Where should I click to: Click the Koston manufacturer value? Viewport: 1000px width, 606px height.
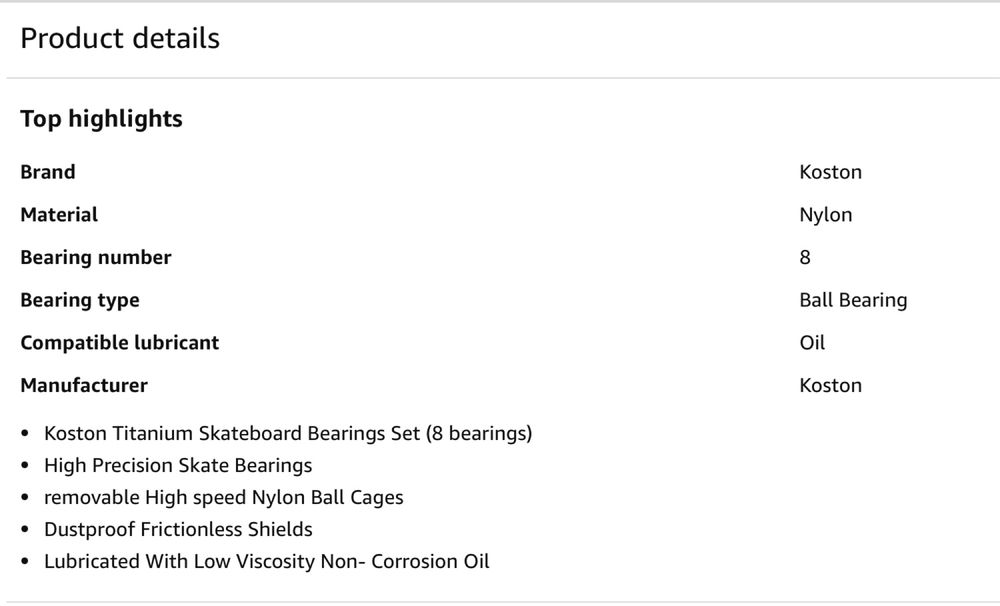coord(830,386)
